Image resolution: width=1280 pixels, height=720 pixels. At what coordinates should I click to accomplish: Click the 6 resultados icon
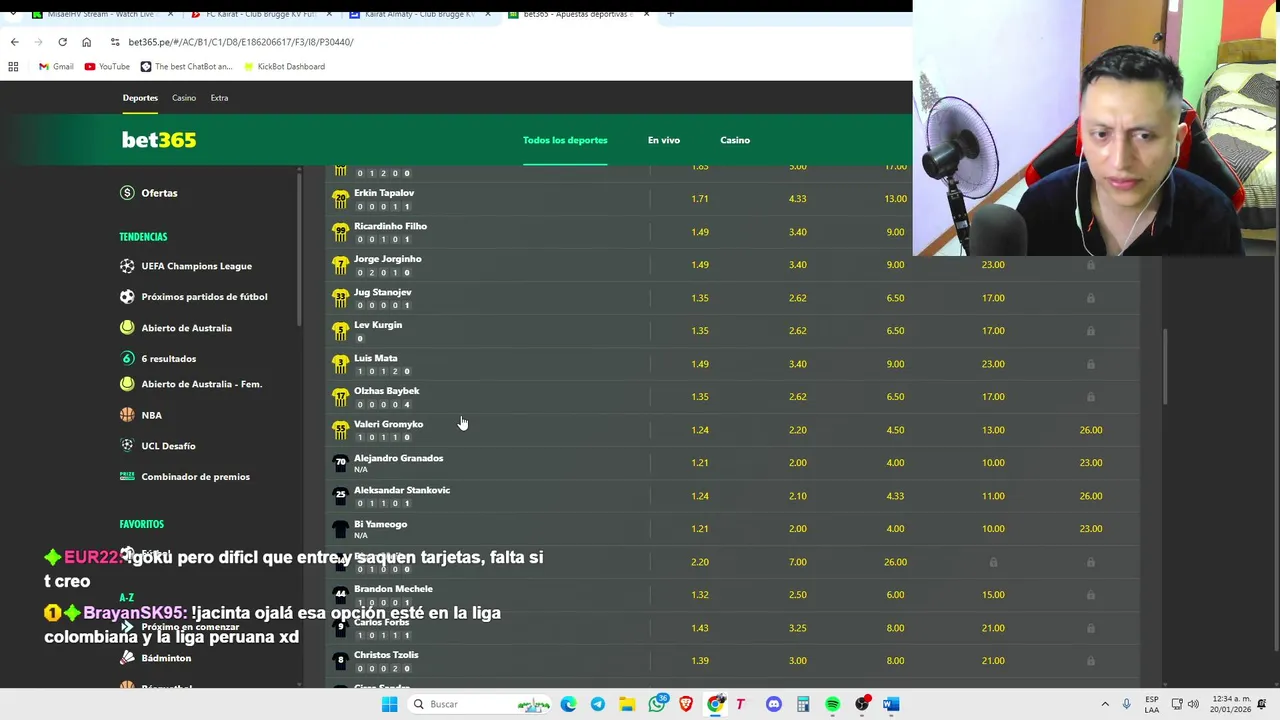point(127,358)
